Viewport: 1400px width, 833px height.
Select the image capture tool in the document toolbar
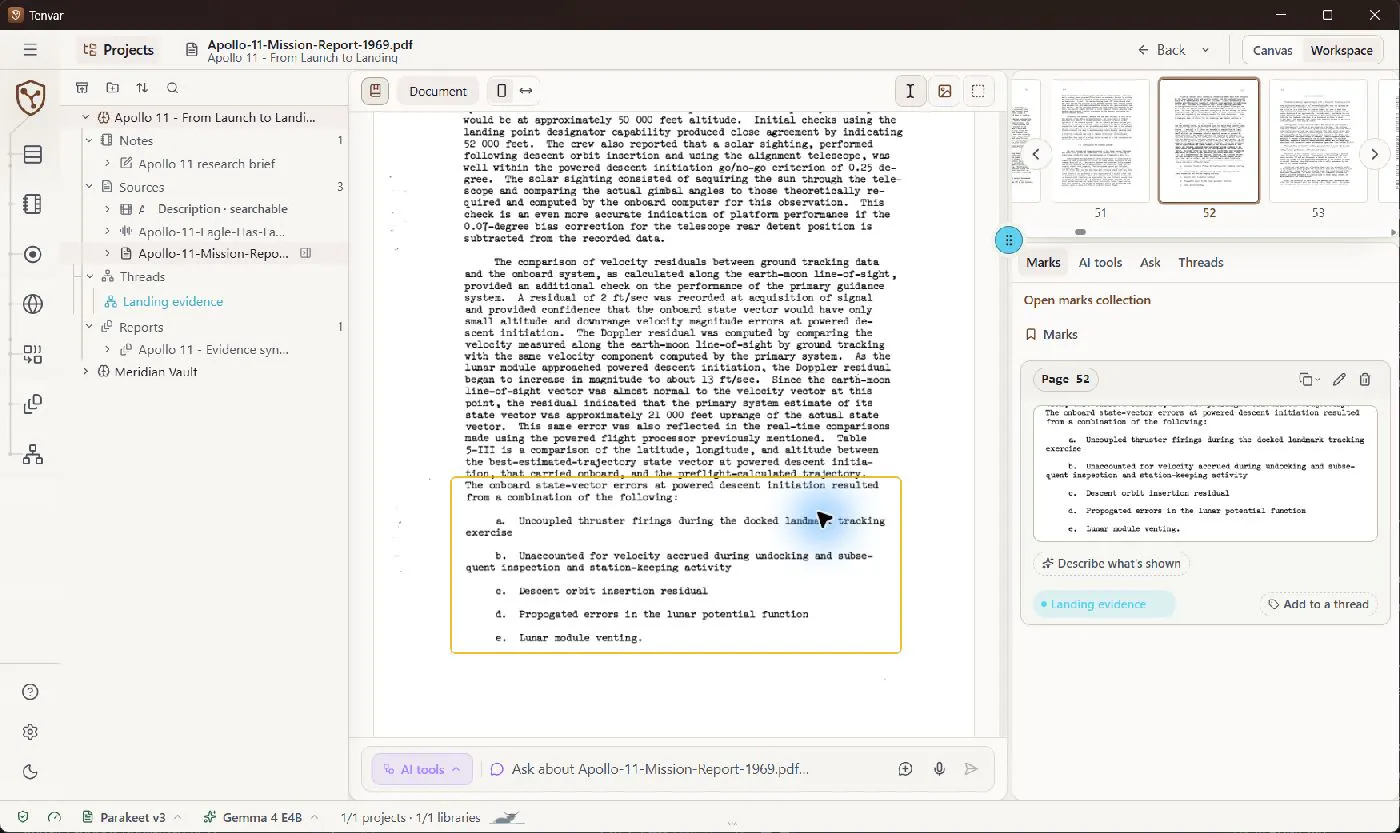point(944,91)
